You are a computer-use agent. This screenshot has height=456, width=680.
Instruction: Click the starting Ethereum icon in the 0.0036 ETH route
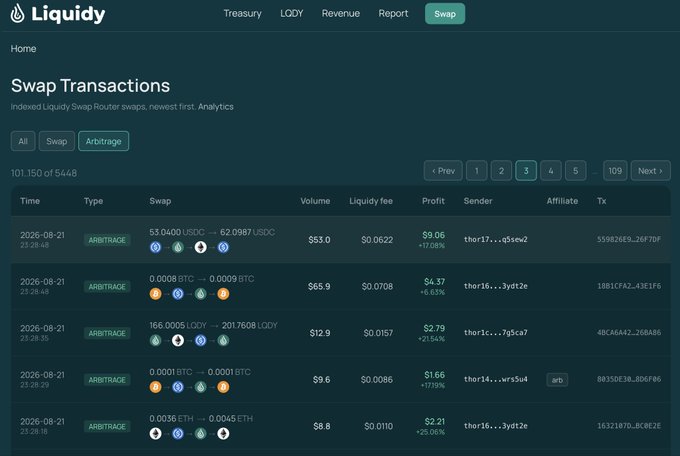click(x=155, y=433)
